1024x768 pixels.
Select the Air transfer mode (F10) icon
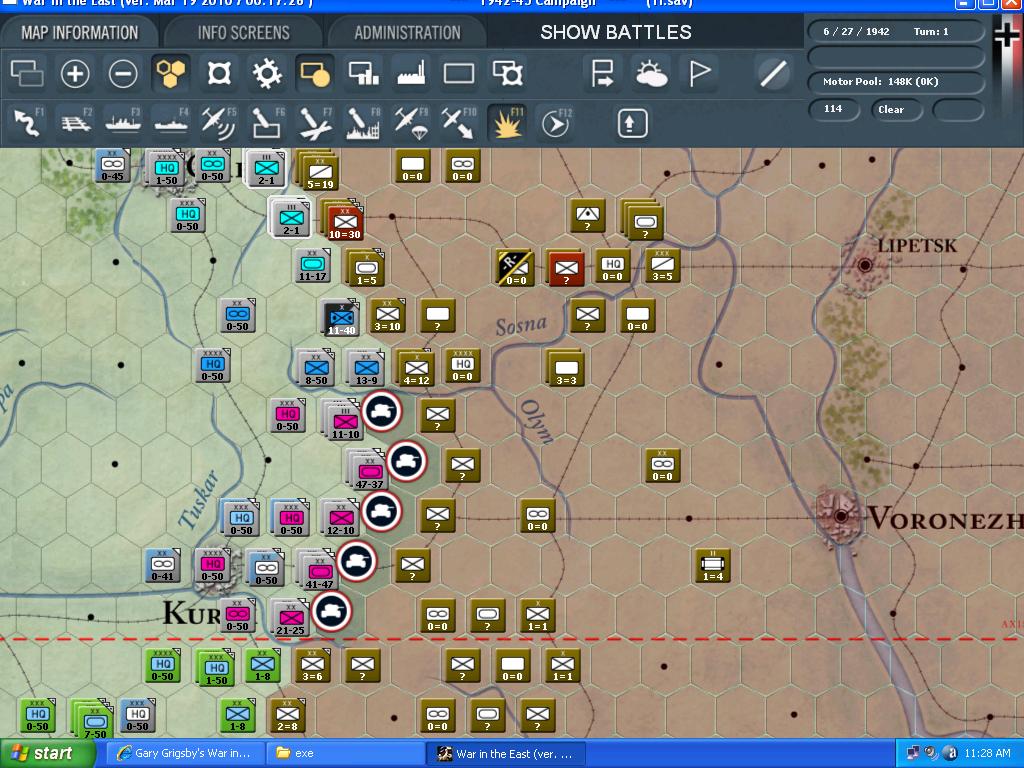(459, 123)
